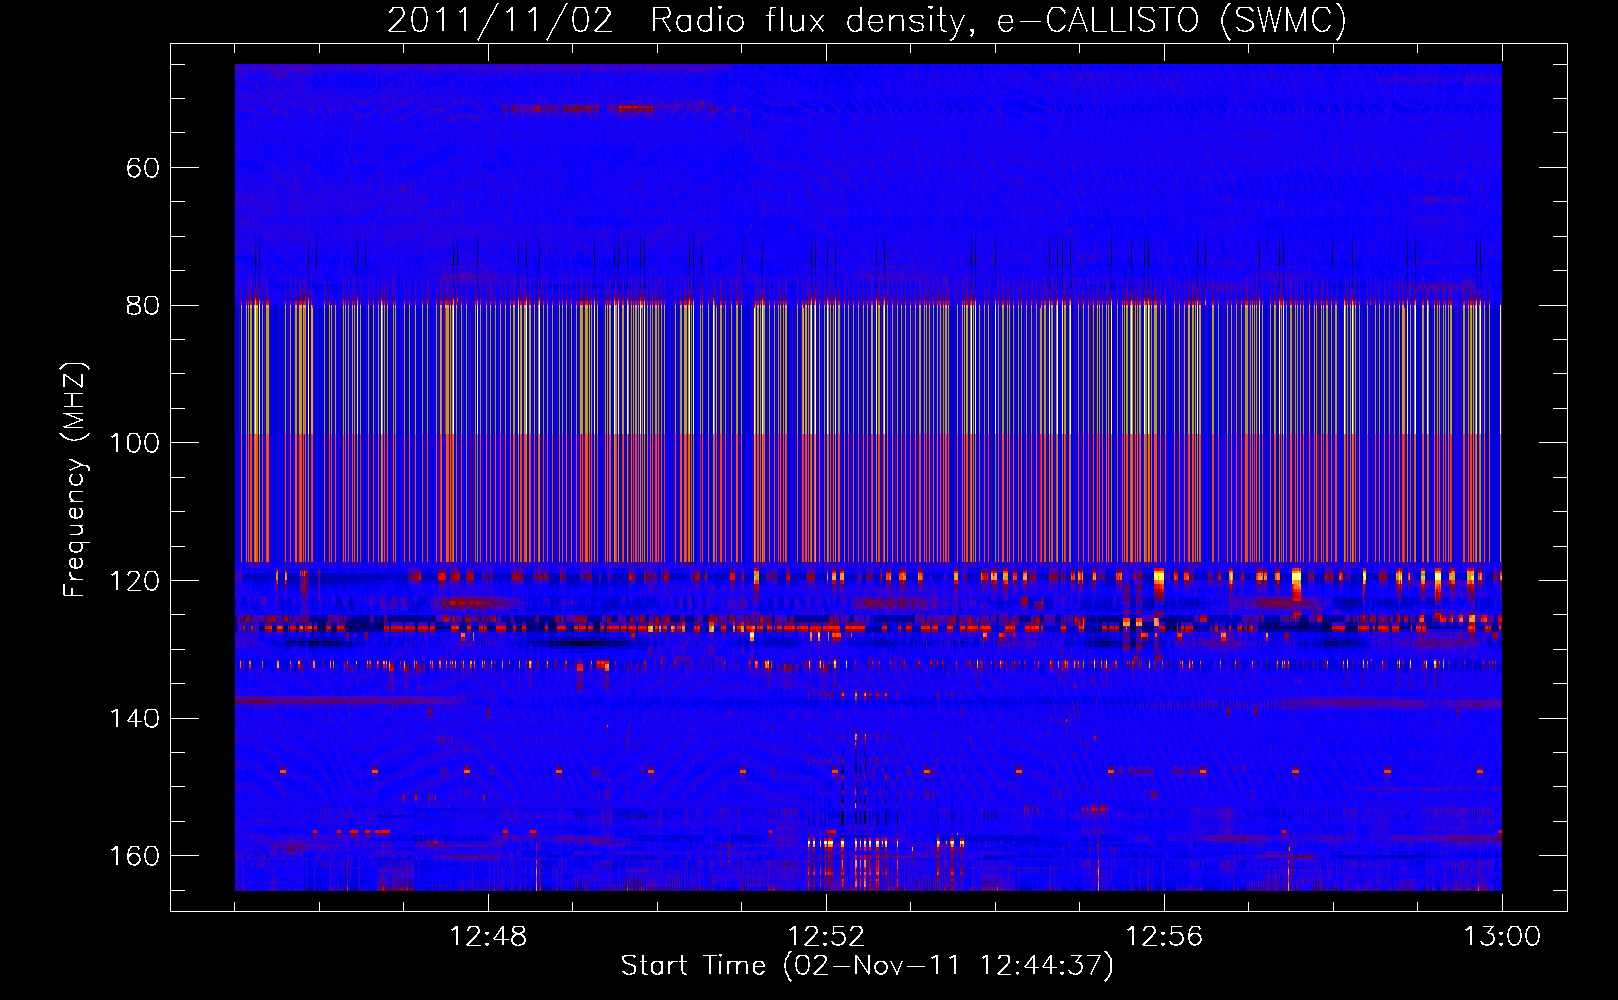Viewport: 1618px width, 1000px height.
Task: Select the 80 frequency tick label
Action: tap(143, 306)
